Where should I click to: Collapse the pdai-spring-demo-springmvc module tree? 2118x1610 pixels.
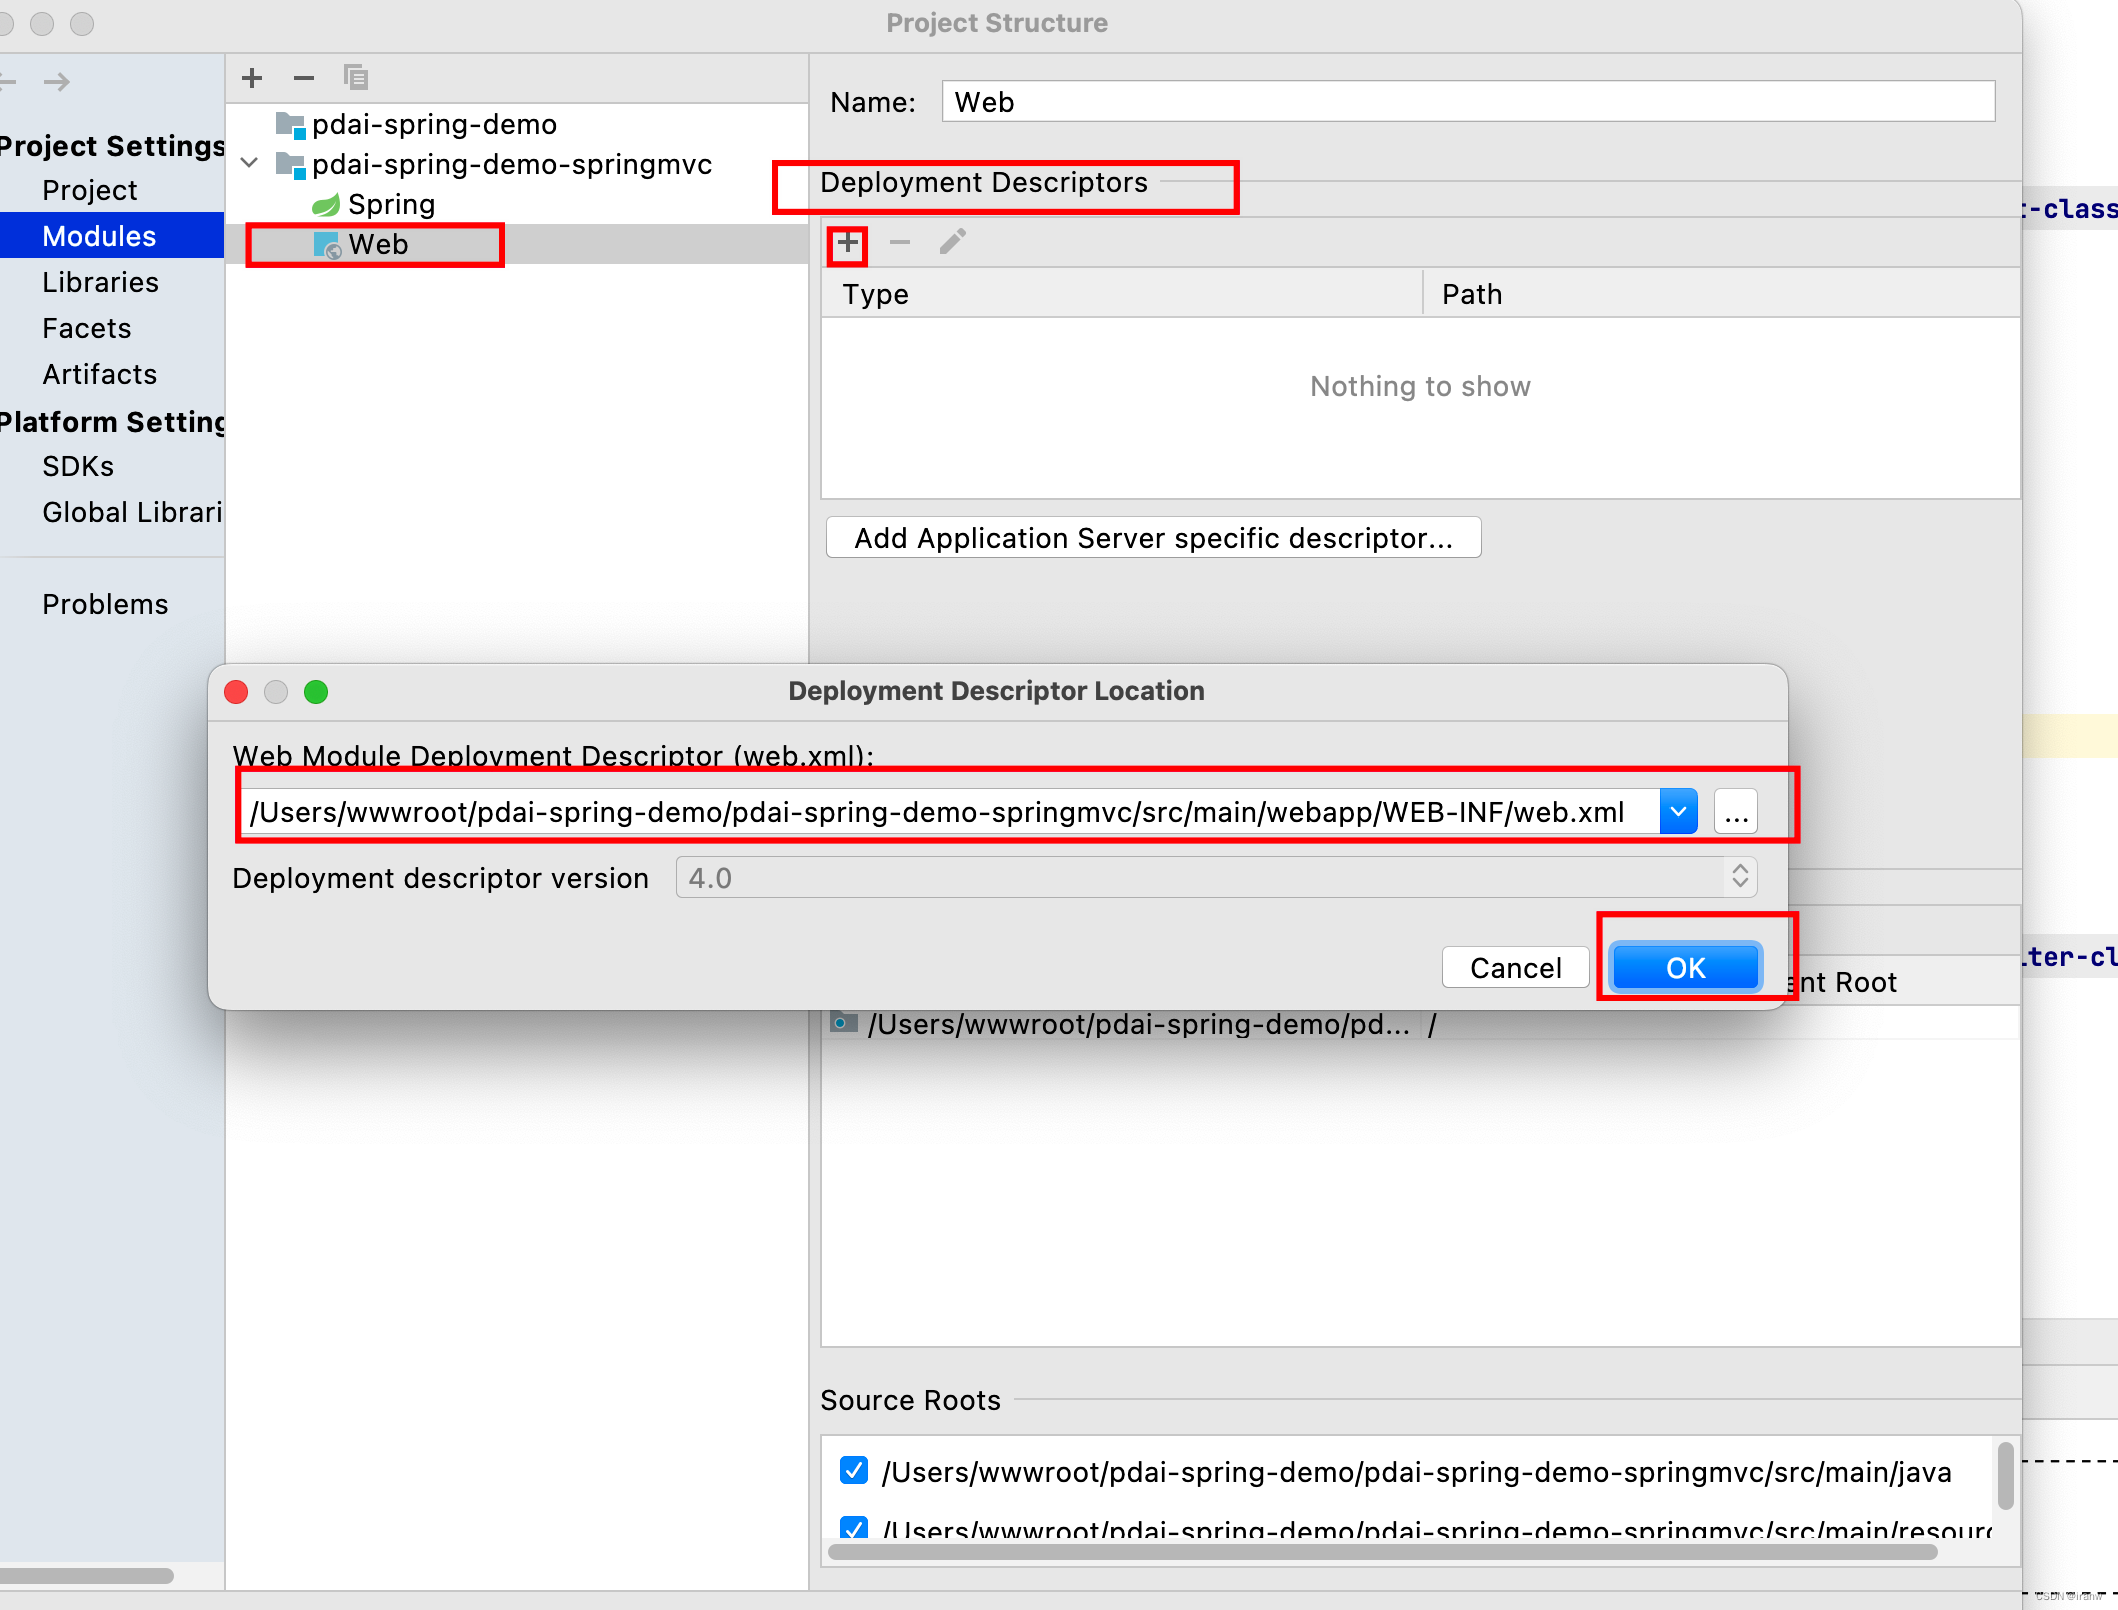coord(250,164)
